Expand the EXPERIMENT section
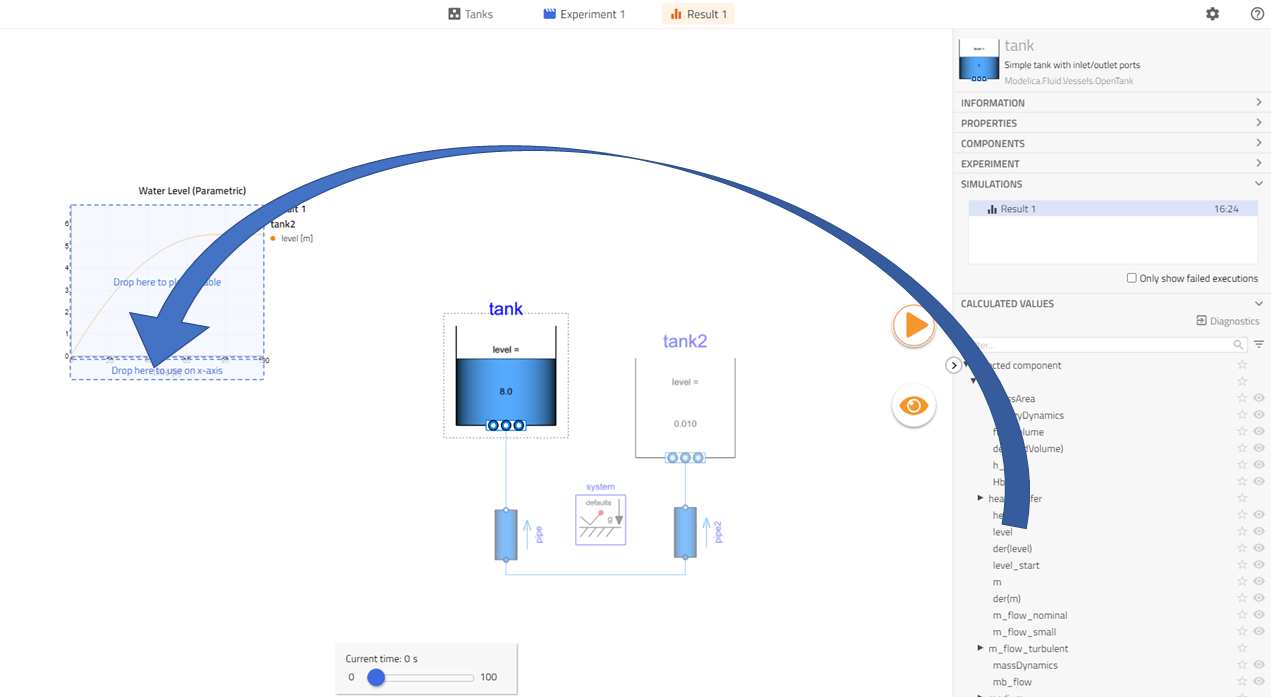 [1112, 164]
